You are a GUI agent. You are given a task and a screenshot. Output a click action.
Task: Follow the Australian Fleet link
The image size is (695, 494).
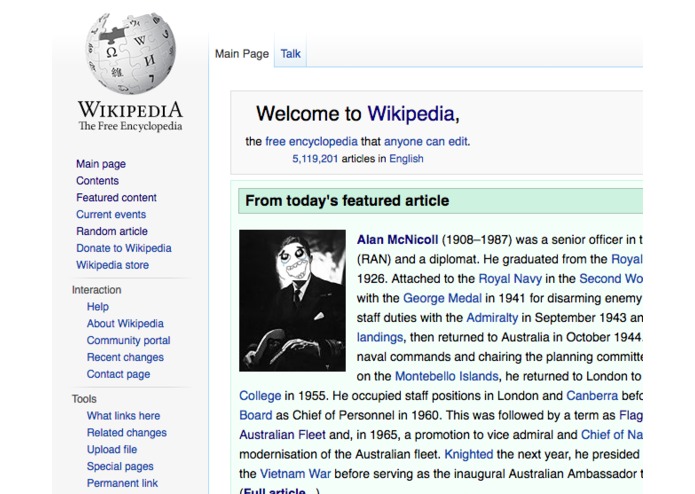click(x=282, y=435)
